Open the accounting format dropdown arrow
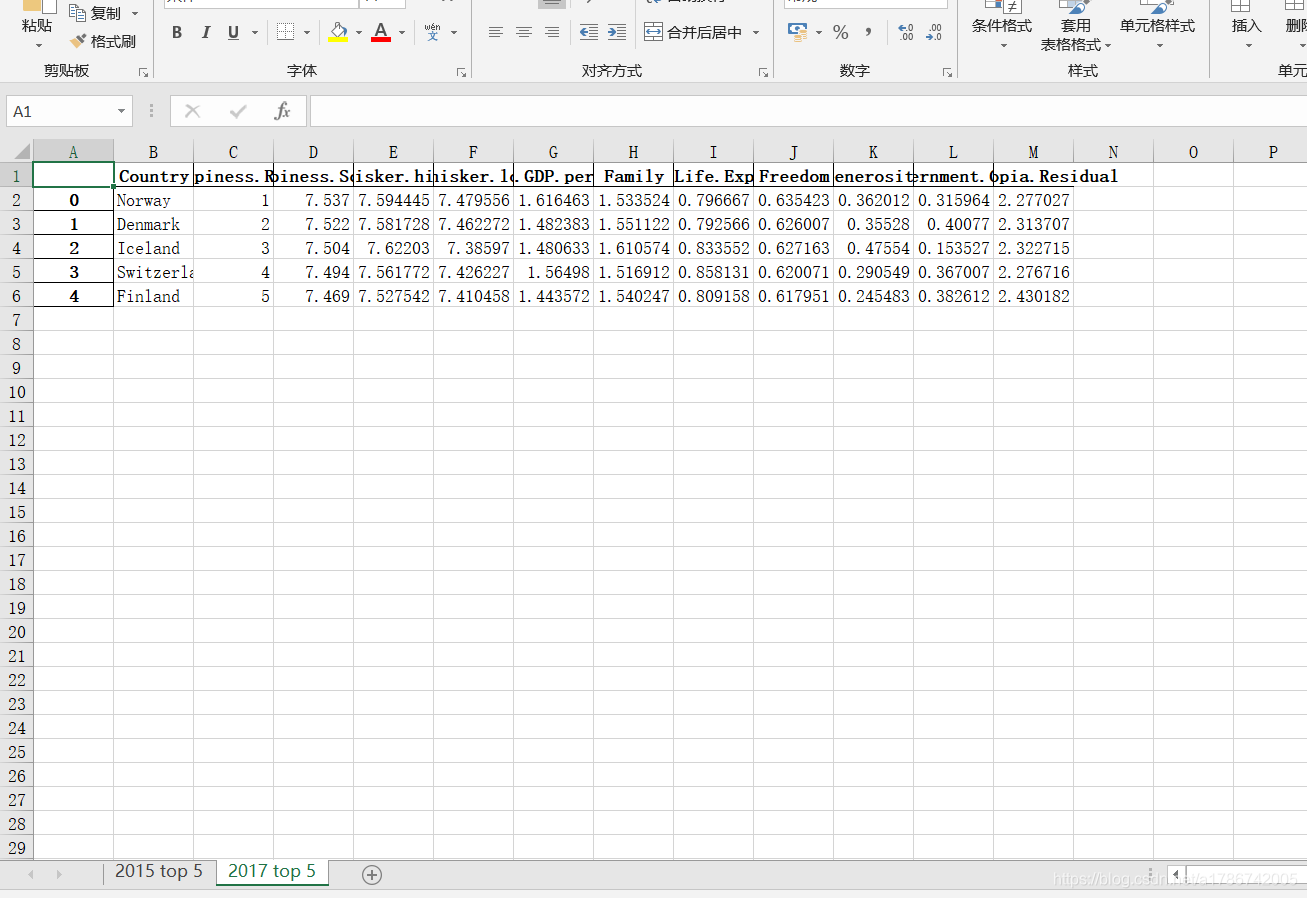Screen dimensions: 1307x898 click(818, 32)
